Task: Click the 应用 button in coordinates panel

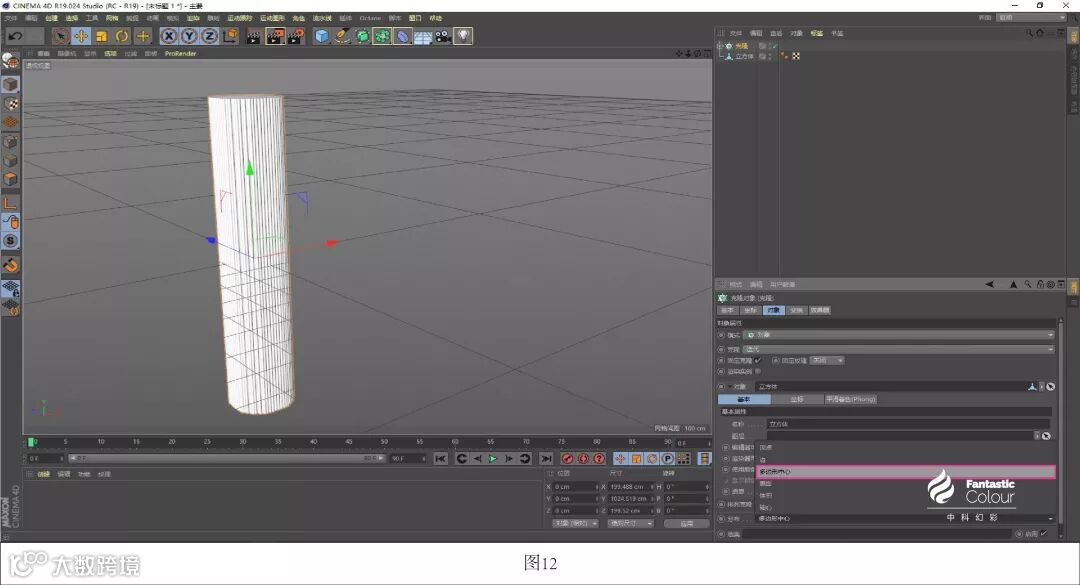Action: pos(686,523)
